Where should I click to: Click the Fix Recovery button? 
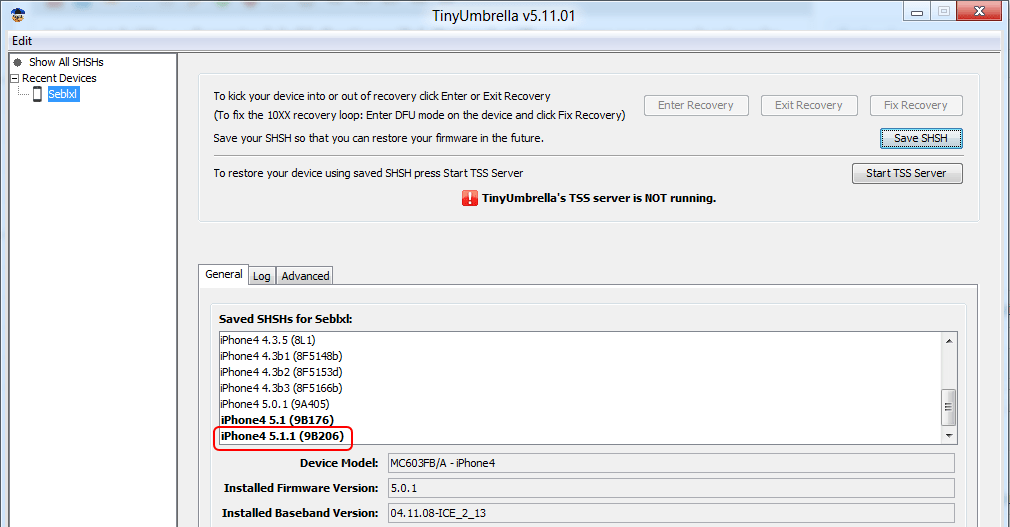915,105
